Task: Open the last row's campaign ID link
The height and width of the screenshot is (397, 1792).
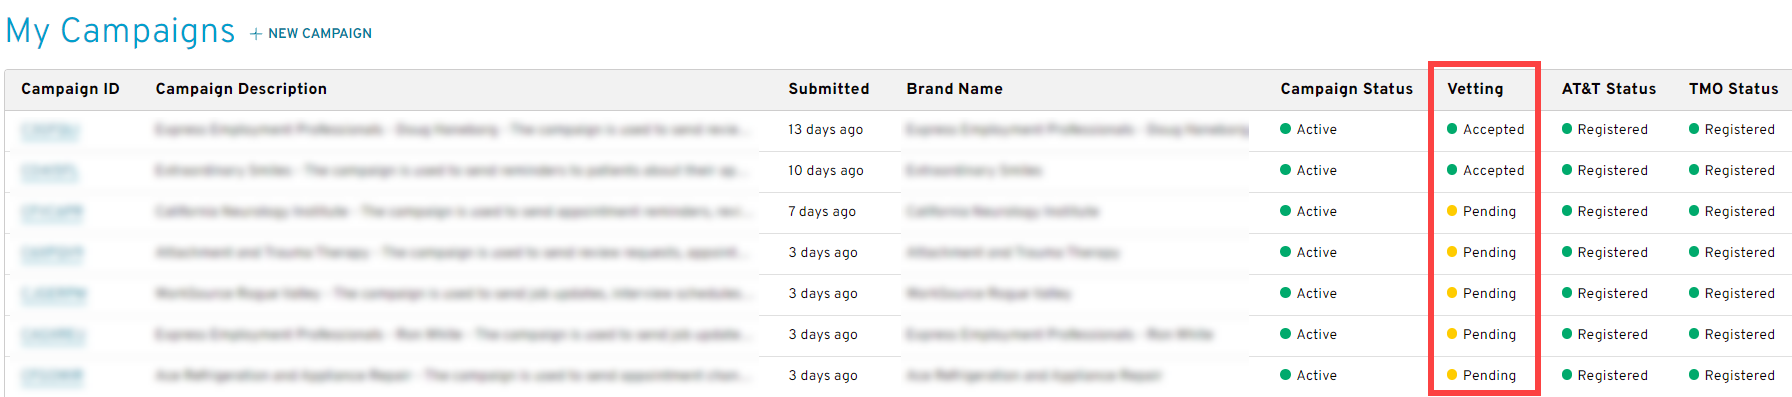Action: click(x=52, y=376)
